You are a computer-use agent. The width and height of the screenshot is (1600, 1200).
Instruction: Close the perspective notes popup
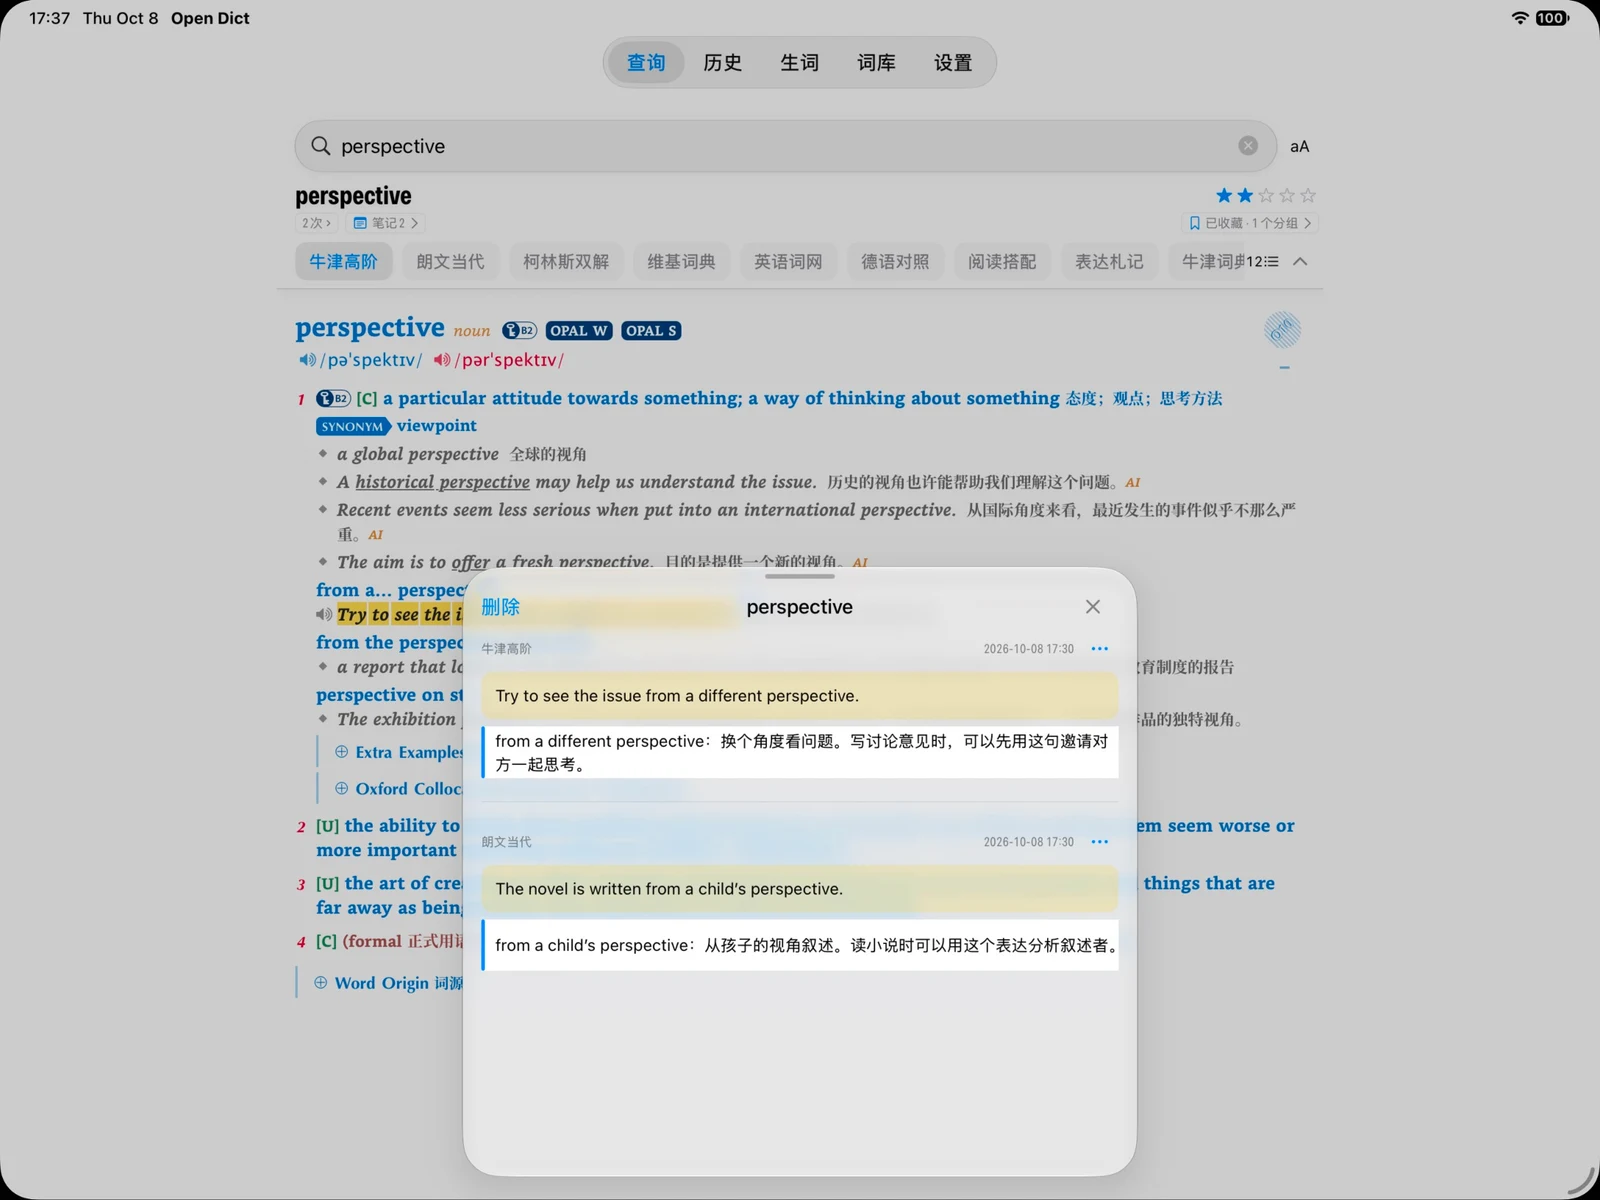pos(1093,607)
